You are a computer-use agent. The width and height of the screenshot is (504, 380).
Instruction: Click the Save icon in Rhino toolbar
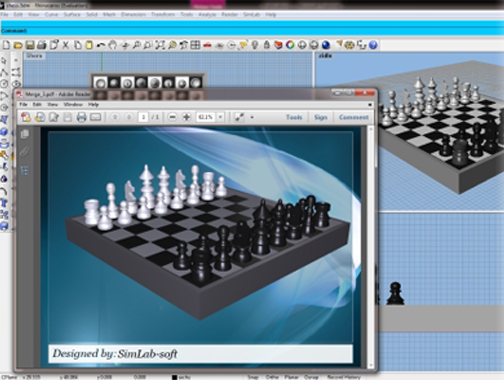pos(30,45)
